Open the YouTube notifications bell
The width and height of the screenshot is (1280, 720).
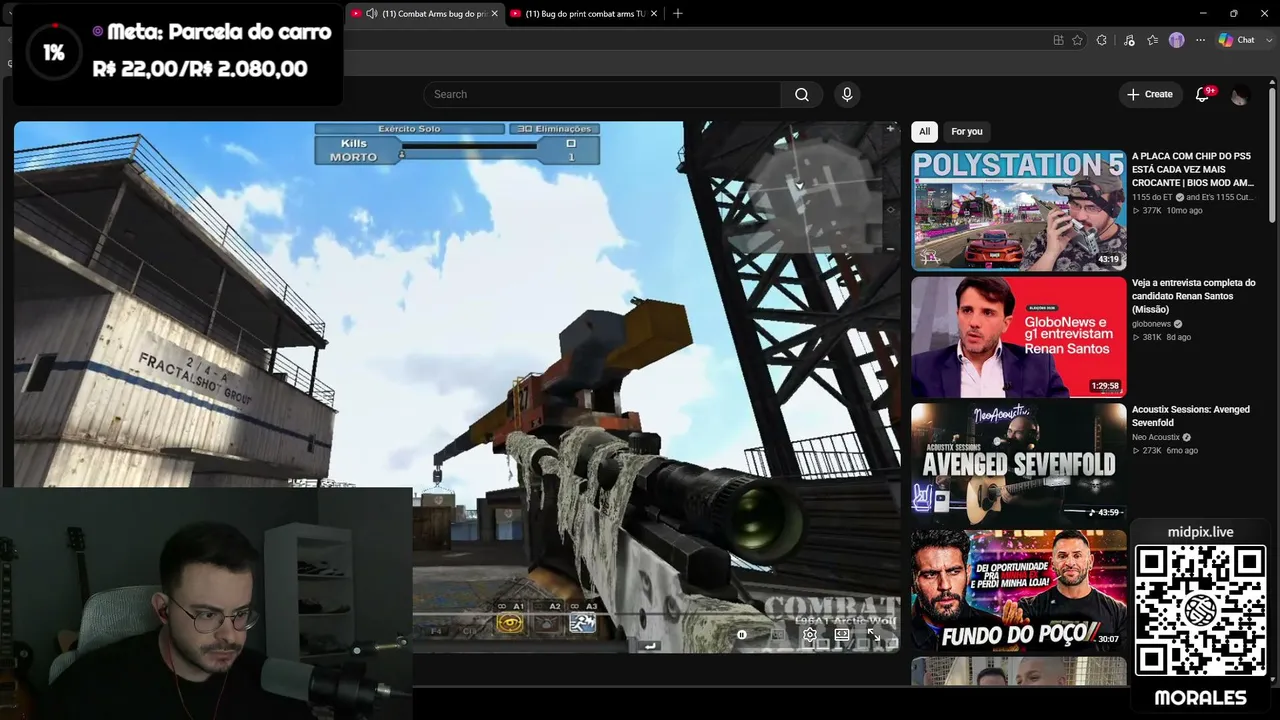tap(1203, 94)
